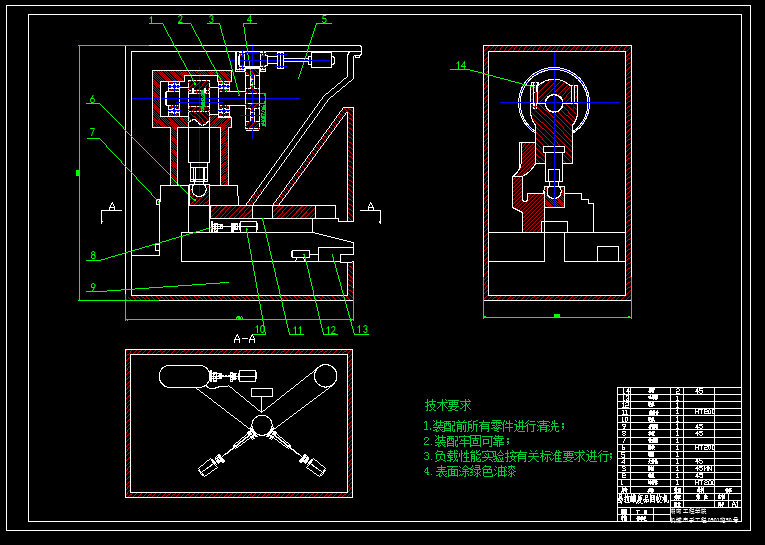Screen dimensions: 765x545
Task: Select the top row of parts list
Action: (678, 392)
